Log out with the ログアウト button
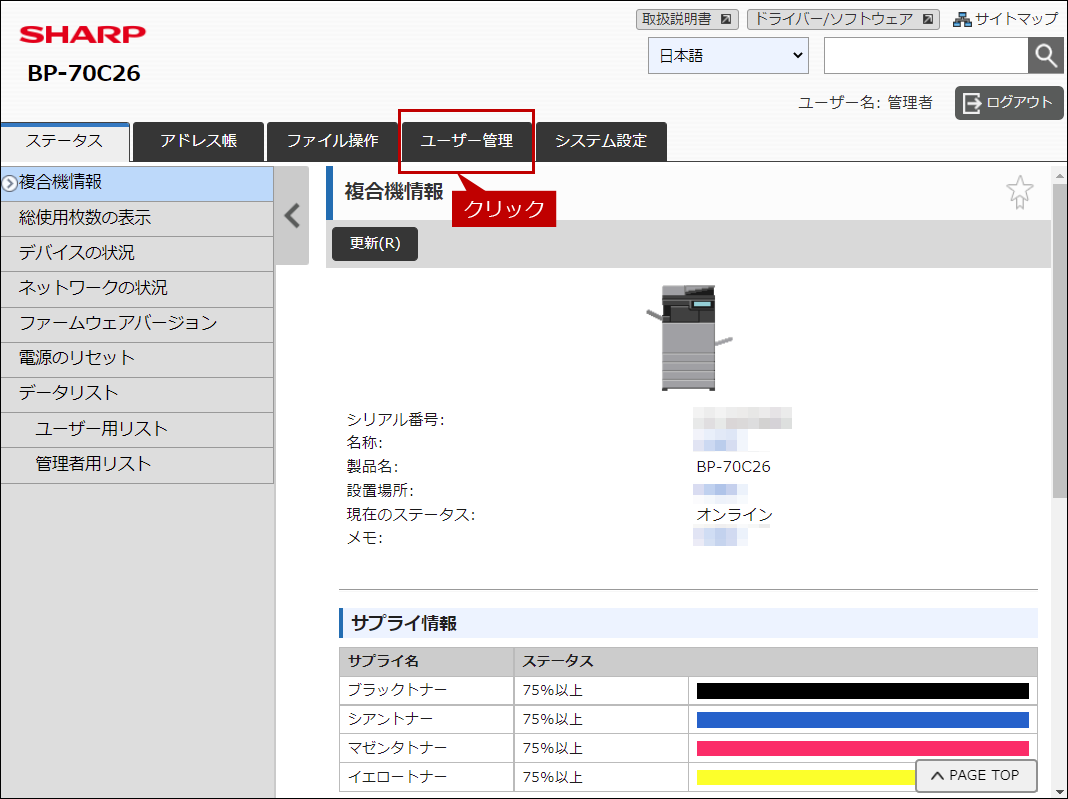The width and height of the screenshot is (1068, 799). (x=1009, y=103)
